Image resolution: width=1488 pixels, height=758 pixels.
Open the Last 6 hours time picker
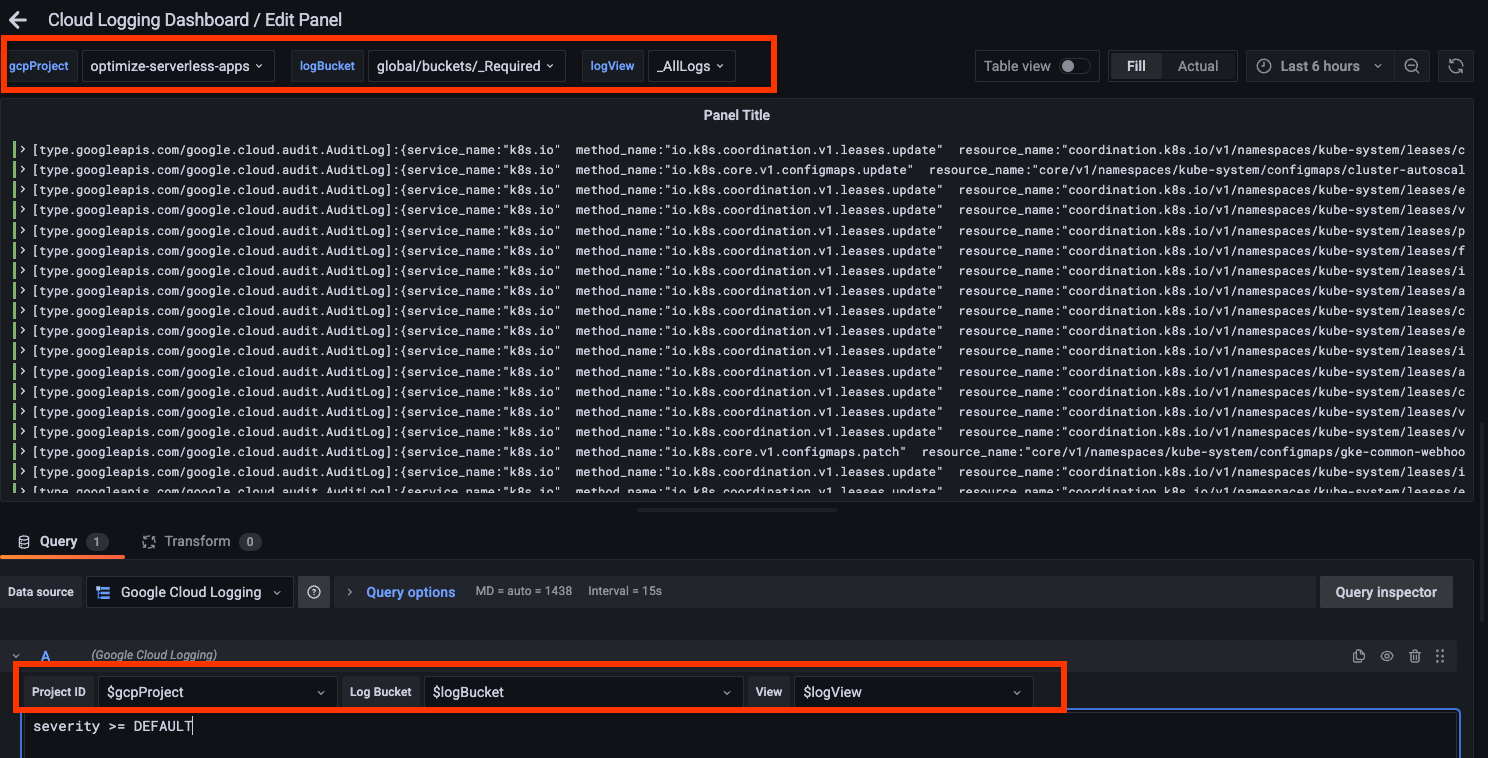click(x=1319, y=66)
